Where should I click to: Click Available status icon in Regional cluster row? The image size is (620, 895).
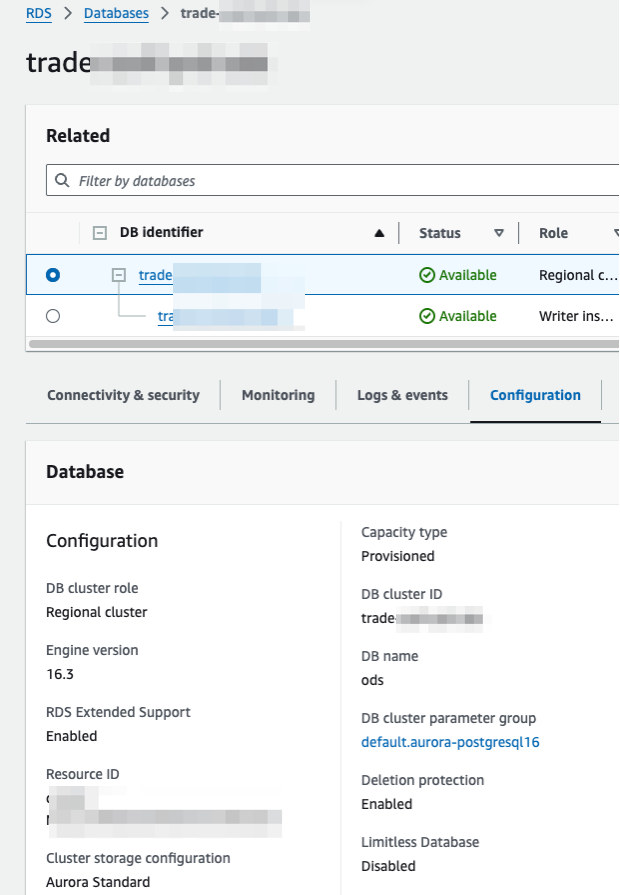coord(427,275)
